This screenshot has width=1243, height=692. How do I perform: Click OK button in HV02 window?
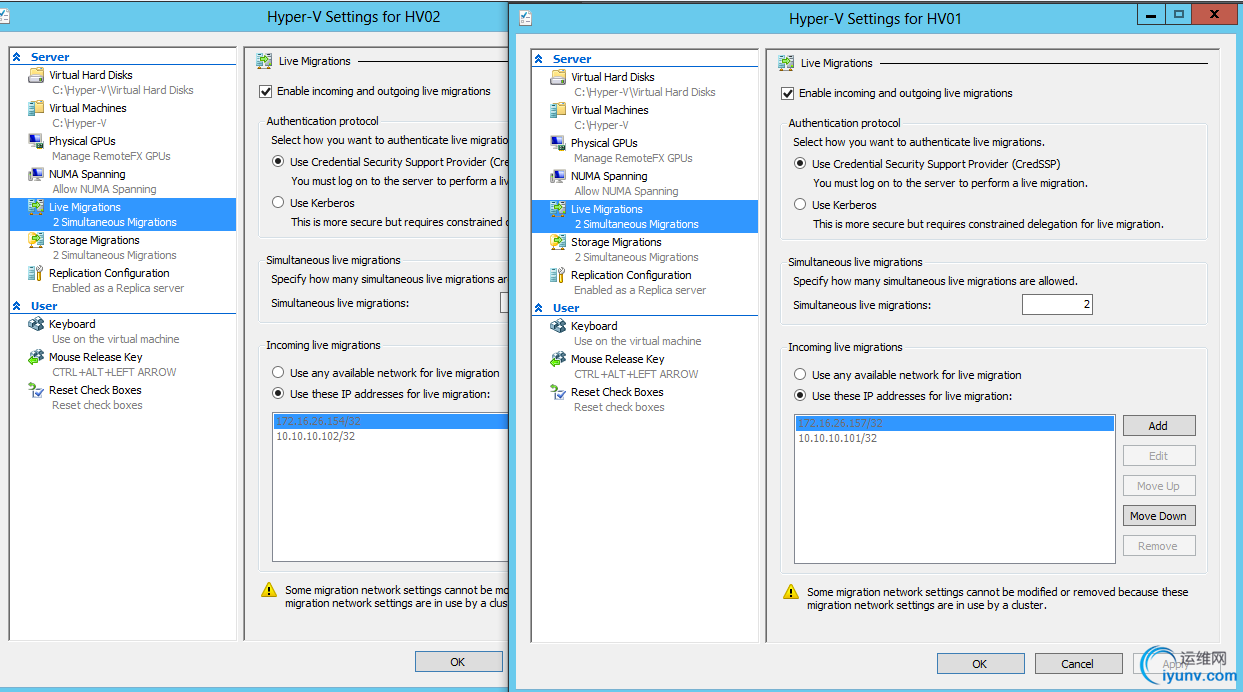[x=458, y=662]
